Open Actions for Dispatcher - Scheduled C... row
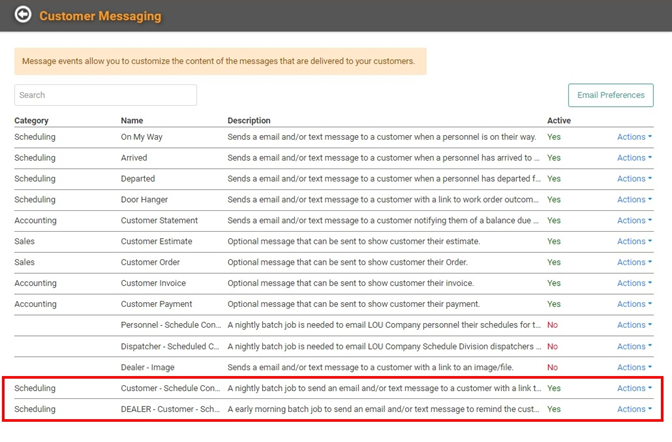Viewport: 672px width, 442px height. pyautogui.click(x=634, y=346)
